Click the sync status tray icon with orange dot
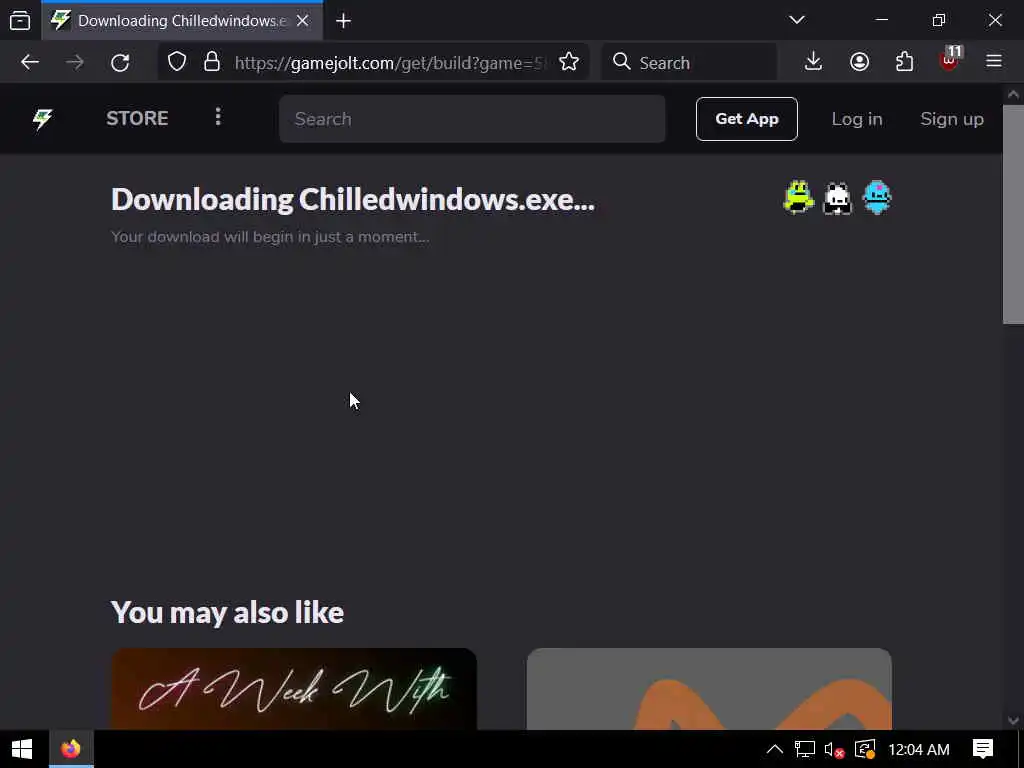This screenshot has height=768, width=1024. click(865, 749)
